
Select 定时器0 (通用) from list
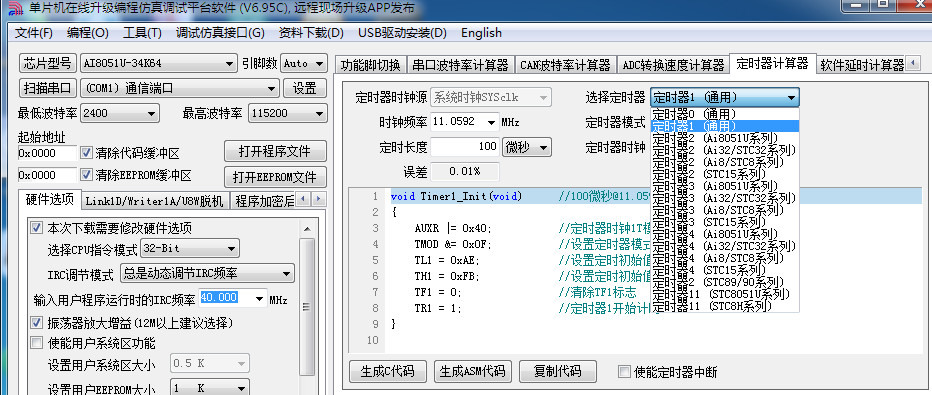coord(725,113)
